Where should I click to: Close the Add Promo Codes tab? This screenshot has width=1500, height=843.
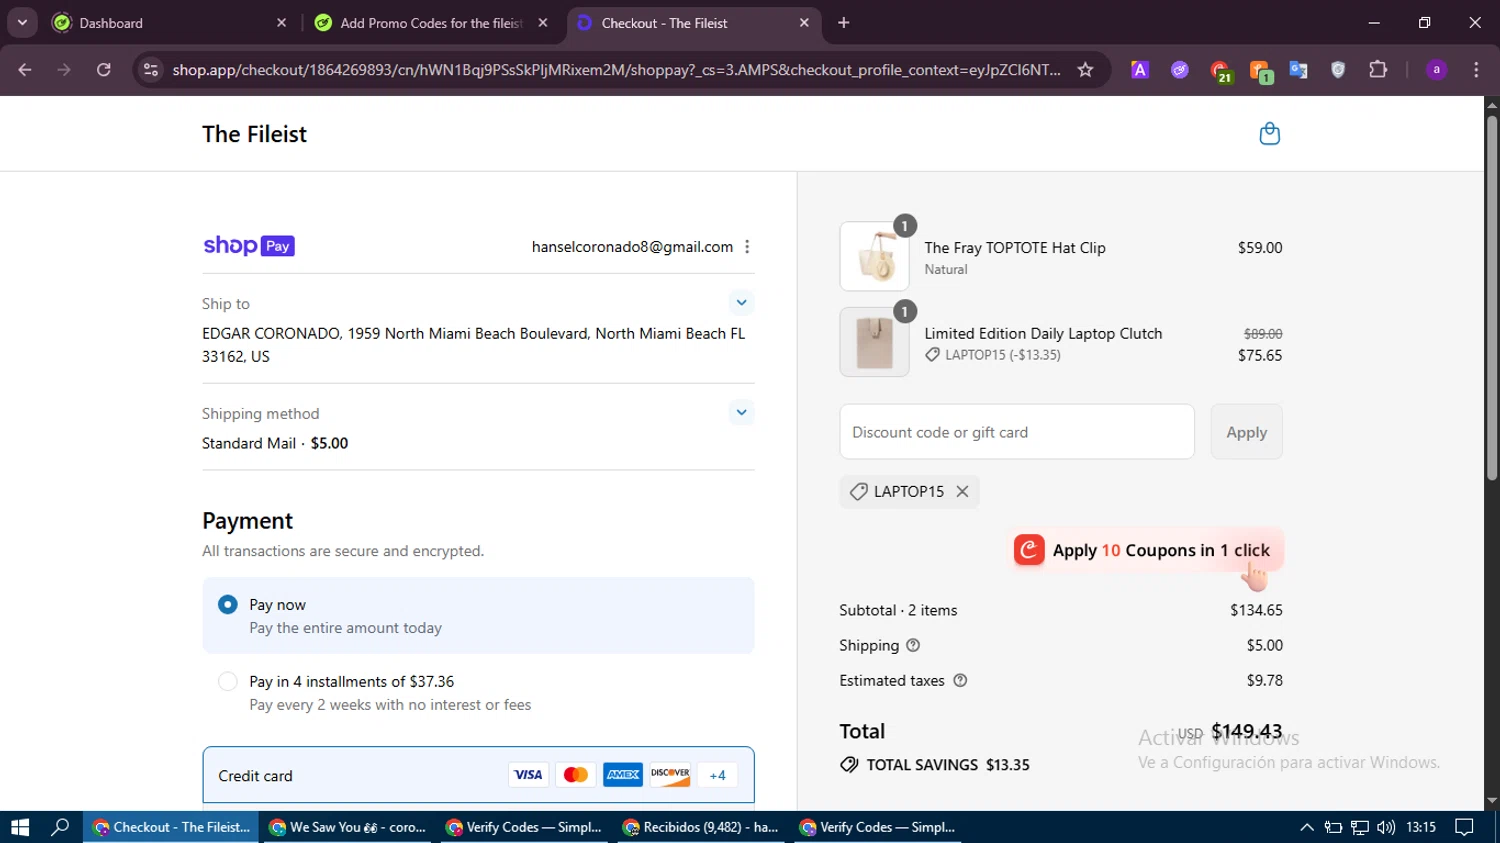pyautogui.click(x=543, y=23)
